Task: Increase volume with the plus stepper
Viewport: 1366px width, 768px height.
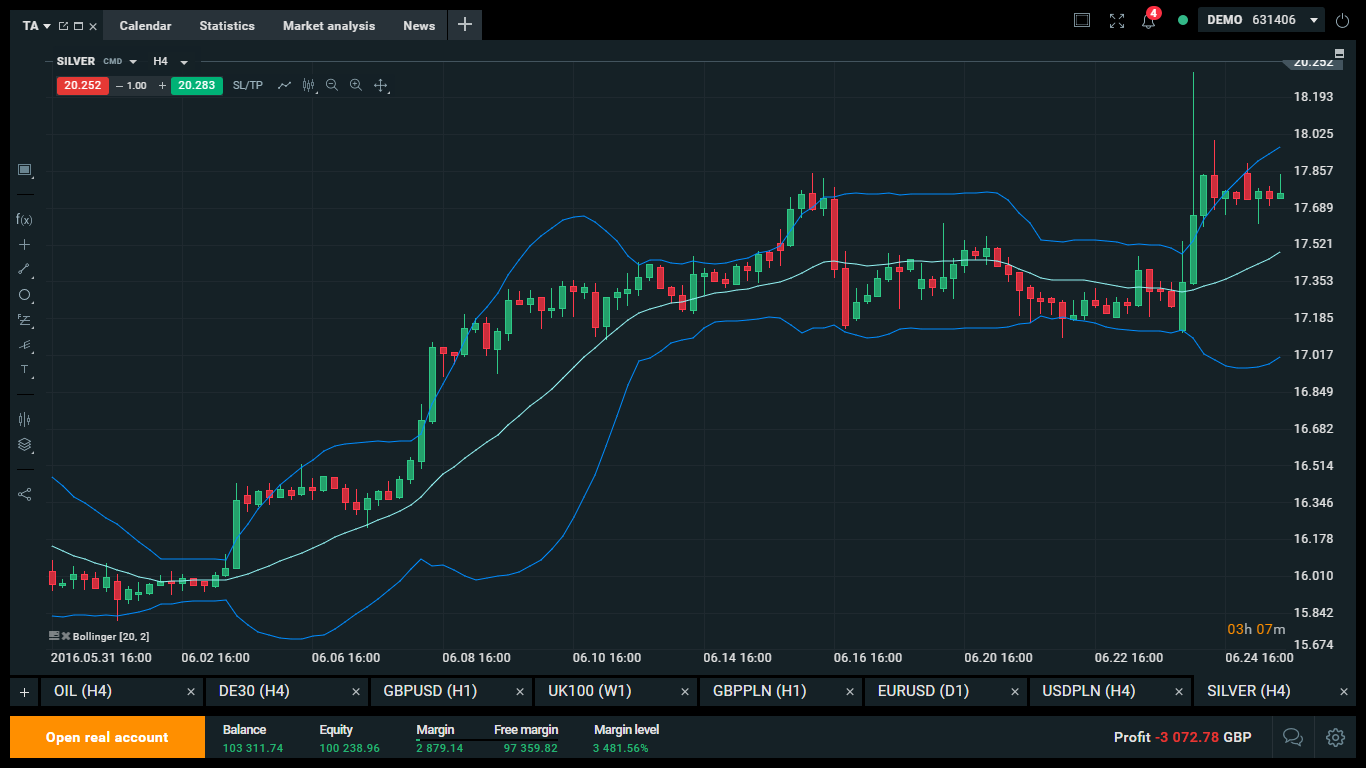Action: (x=162, y=86)
